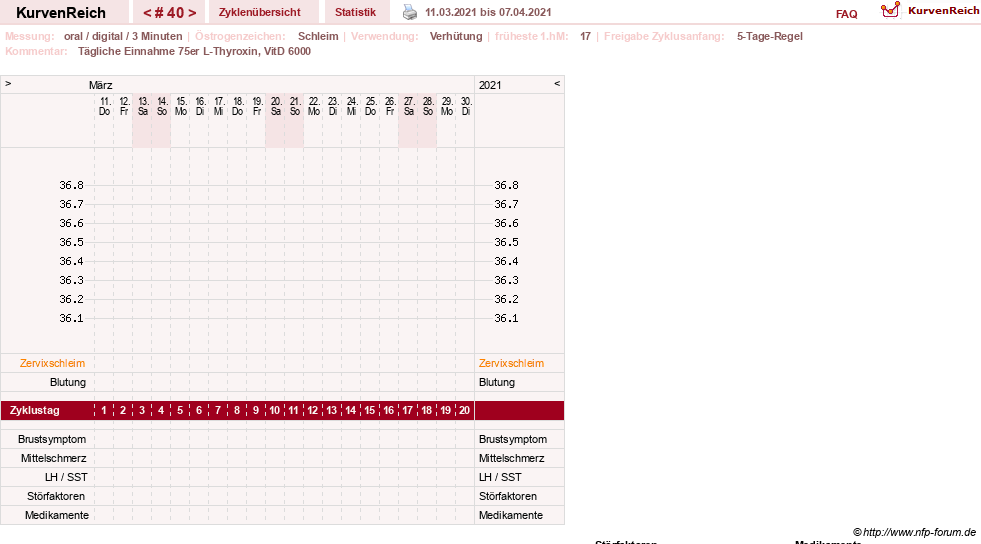Select cycle day 14

click(350, 410)
